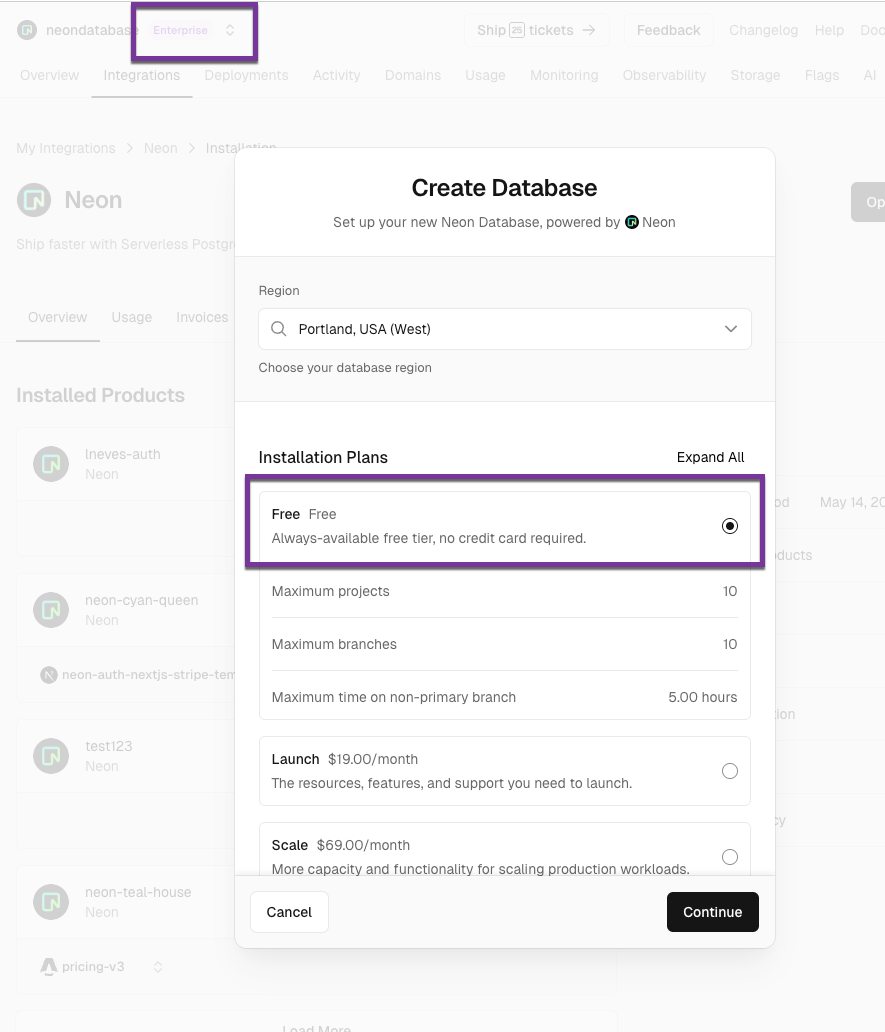Click the pricing-v3 project icon
This screenshot has width=885, height=1032.
49,967
